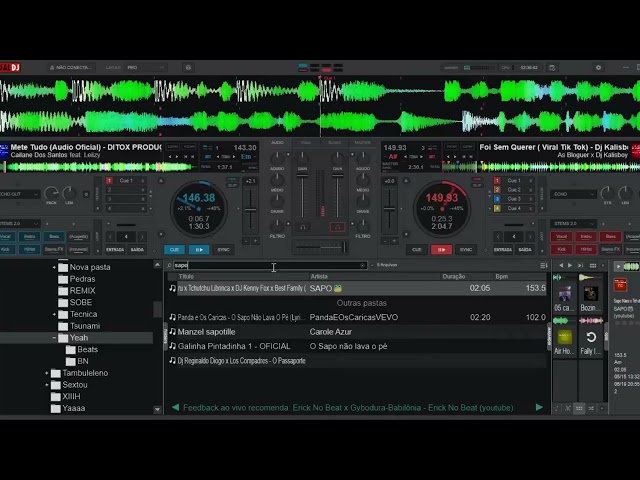The width and height of the screenshot is (640, 480).
Task: Halve left deck loop size arrow
Action: click(x=110, y=236)
